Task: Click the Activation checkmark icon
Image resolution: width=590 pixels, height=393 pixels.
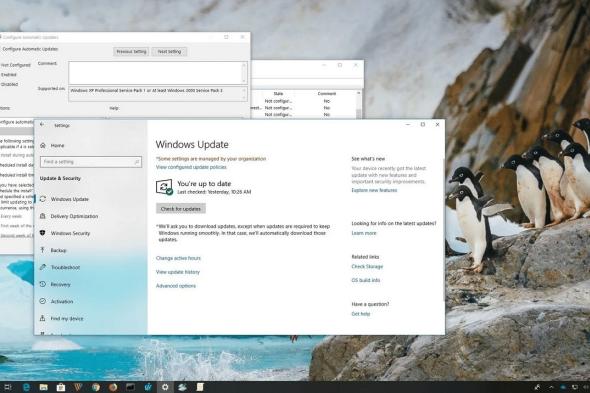Action: 43,301
